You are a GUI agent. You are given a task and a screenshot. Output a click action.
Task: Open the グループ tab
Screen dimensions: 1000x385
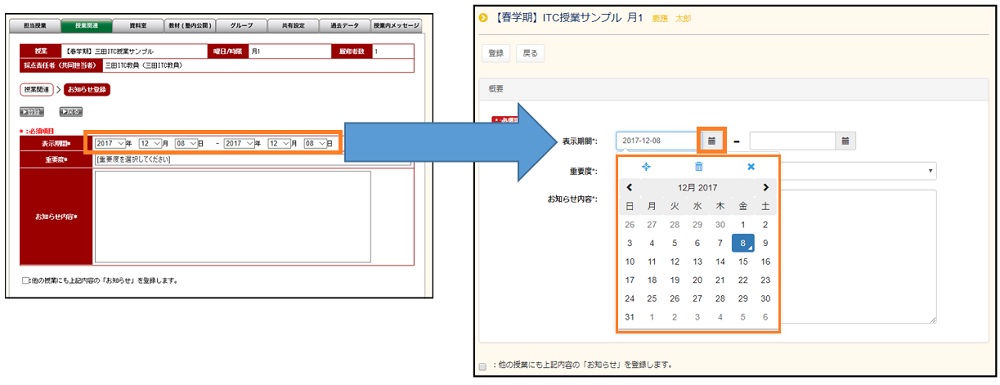click(x=240, y=26)
